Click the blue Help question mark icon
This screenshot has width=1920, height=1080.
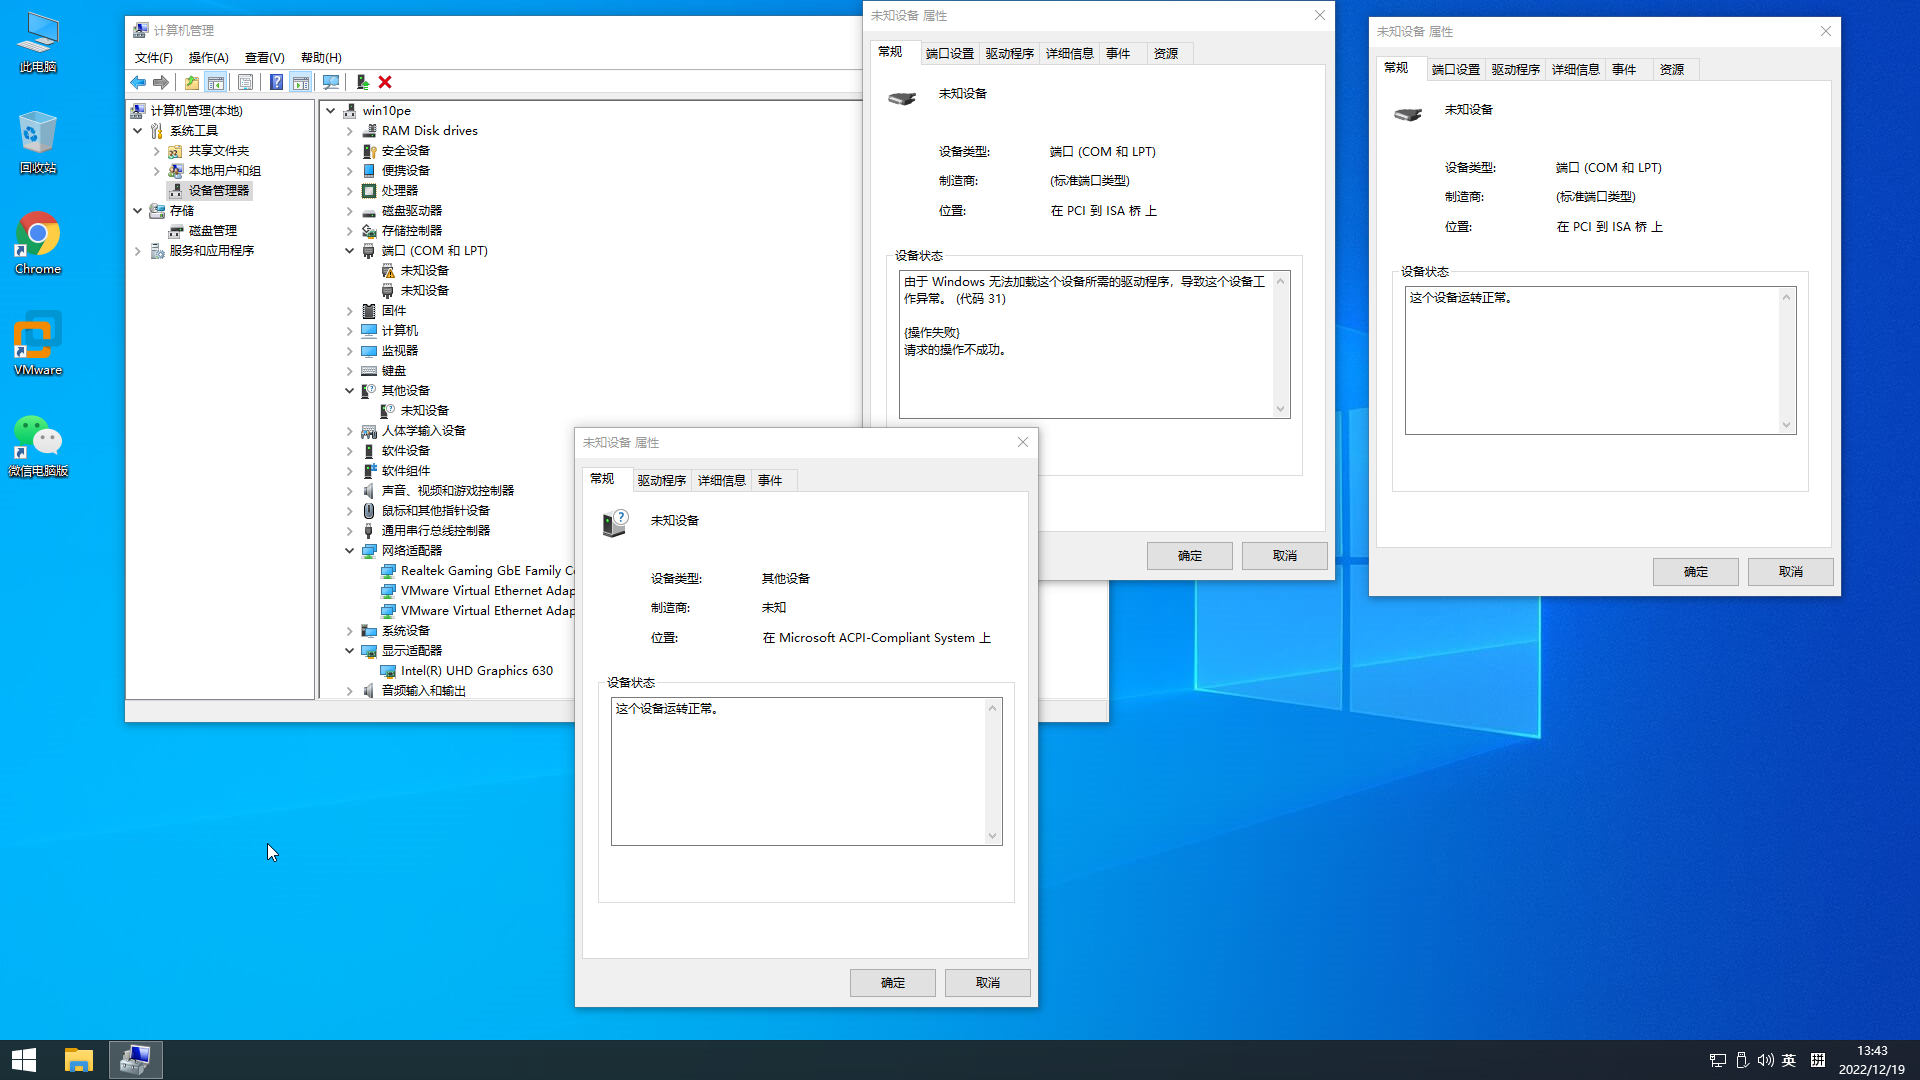click(277, 82)
